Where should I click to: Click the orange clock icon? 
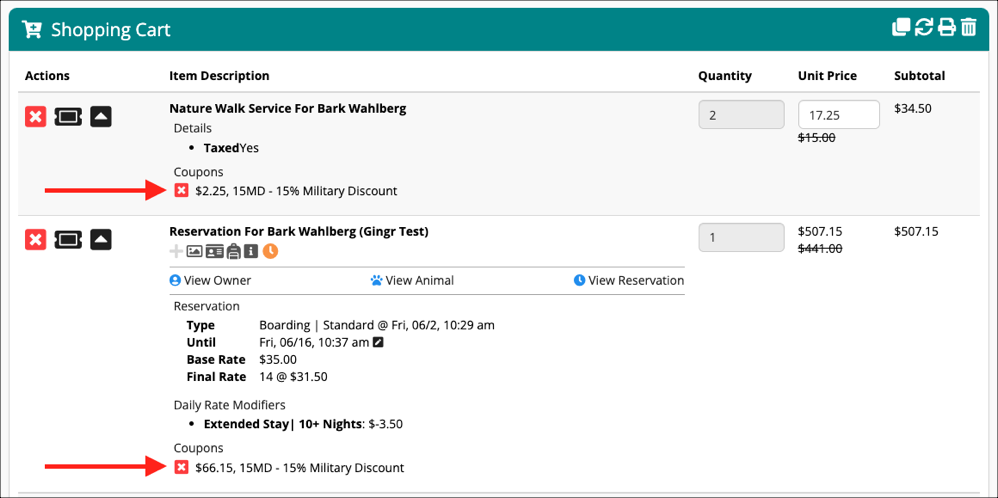tap(271, 252)
